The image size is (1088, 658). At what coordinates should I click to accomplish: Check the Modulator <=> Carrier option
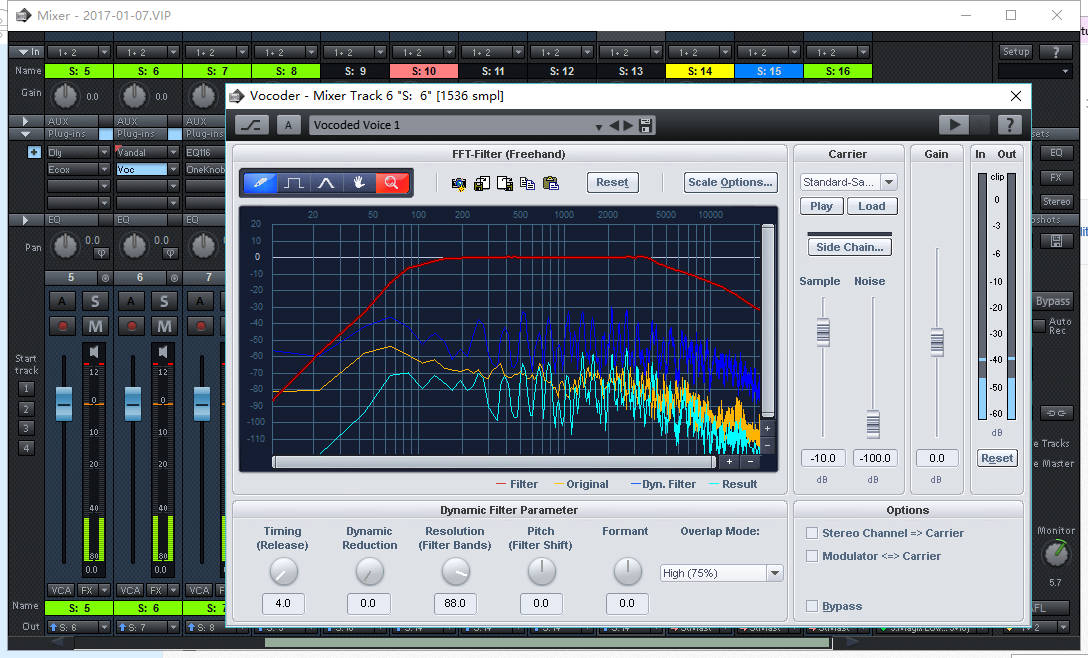(813, 556)
